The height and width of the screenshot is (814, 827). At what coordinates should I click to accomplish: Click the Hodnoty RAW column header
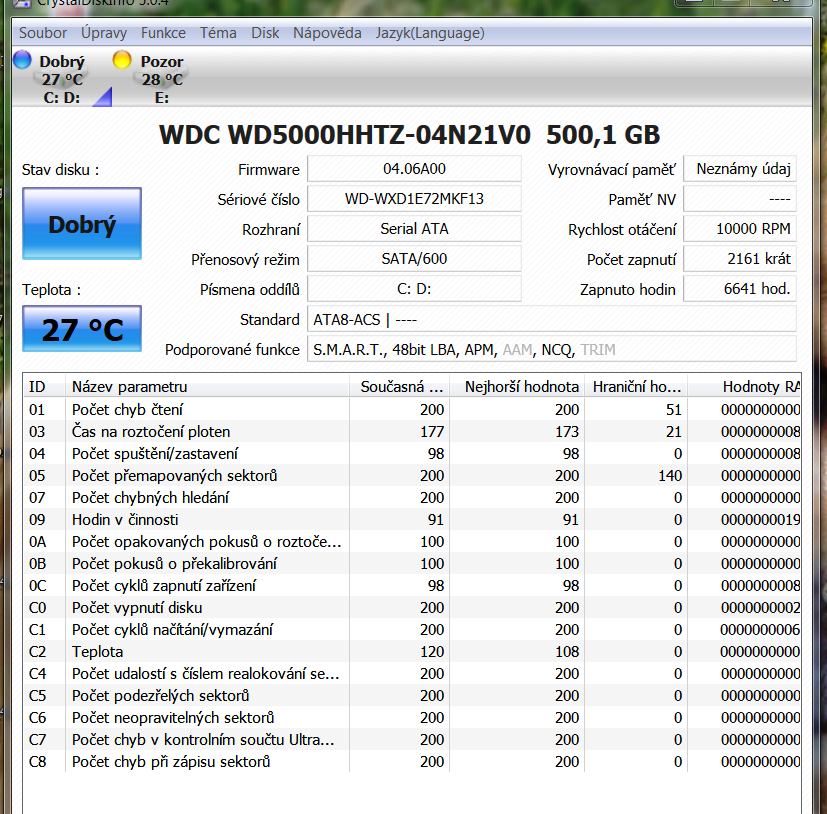point(744,387)
